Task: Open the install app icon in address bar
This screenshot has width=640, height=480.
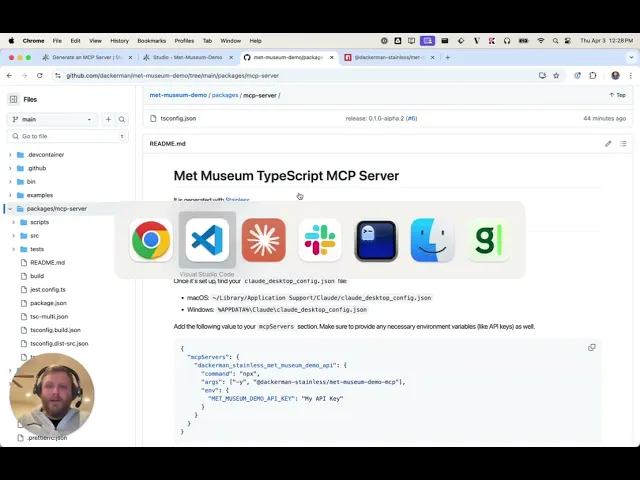Action: click(542, 76)
